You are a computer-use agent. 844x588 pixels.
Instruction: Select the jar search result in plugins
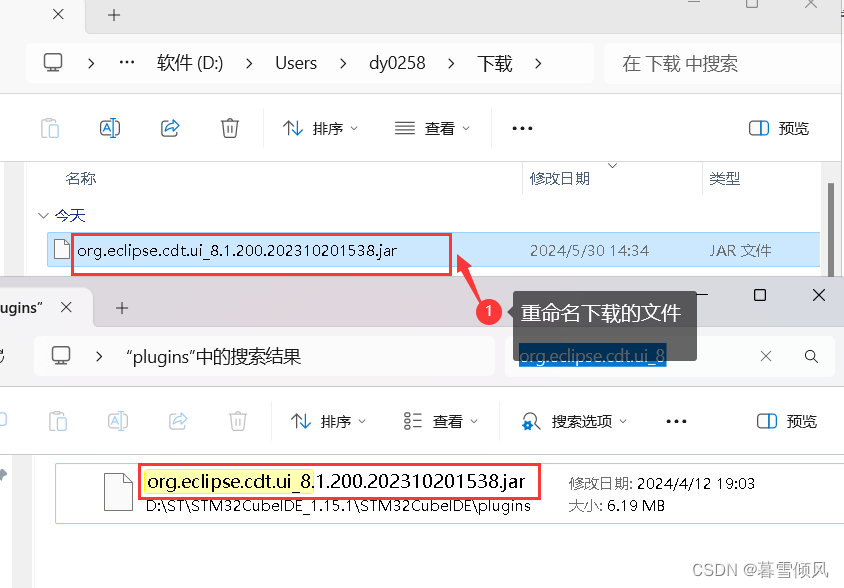[x=449, y=493]
